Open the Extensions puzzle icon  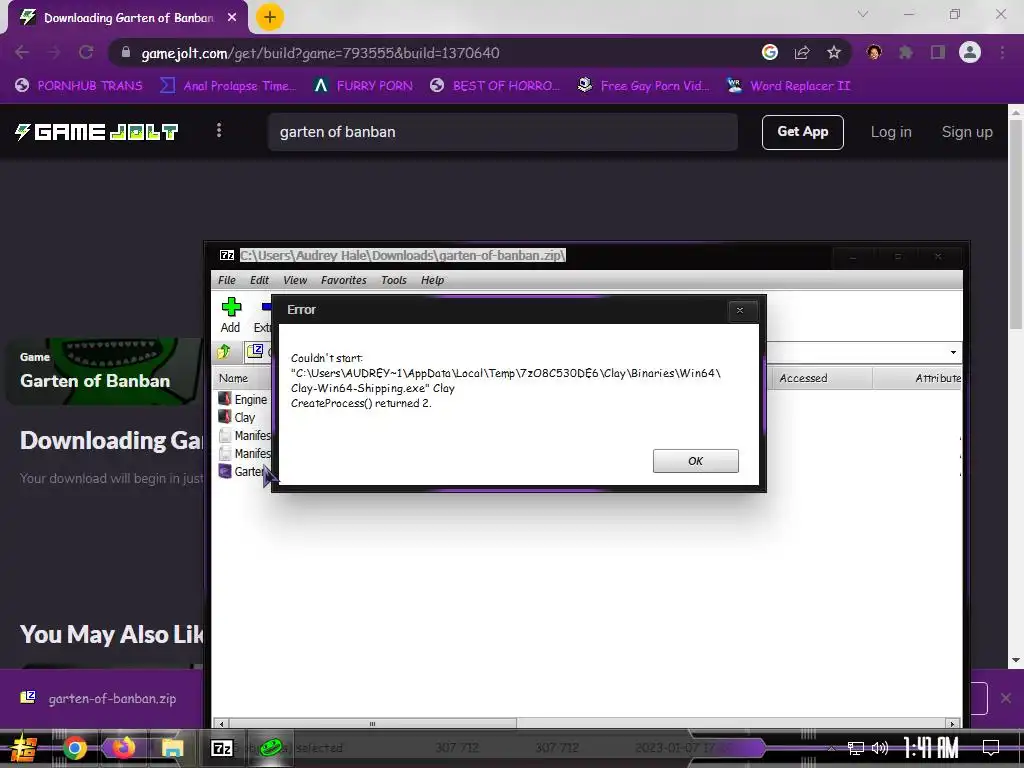(x=906, y=52)
